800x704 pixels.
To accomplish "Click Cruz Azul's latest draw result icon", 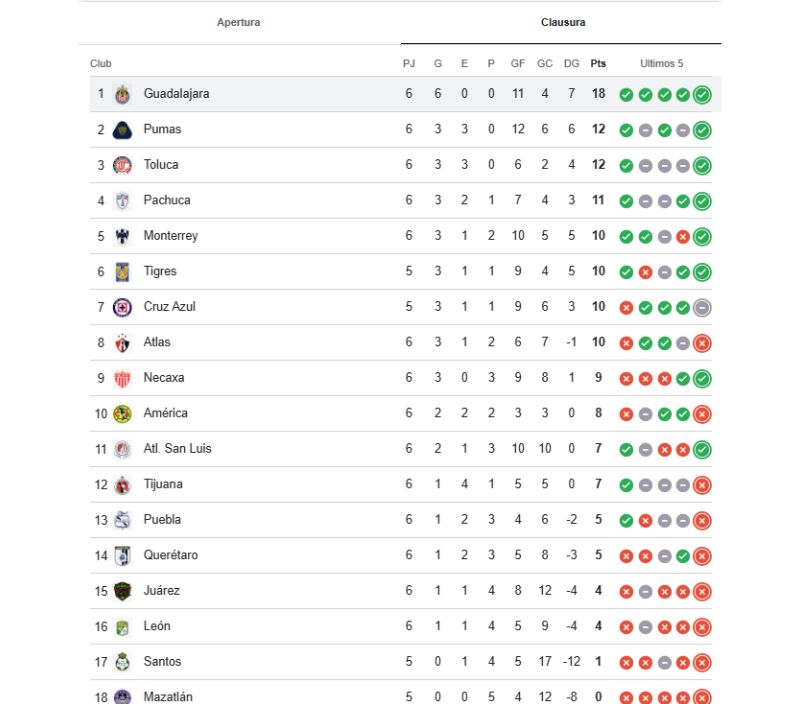I will click(702, 307).
